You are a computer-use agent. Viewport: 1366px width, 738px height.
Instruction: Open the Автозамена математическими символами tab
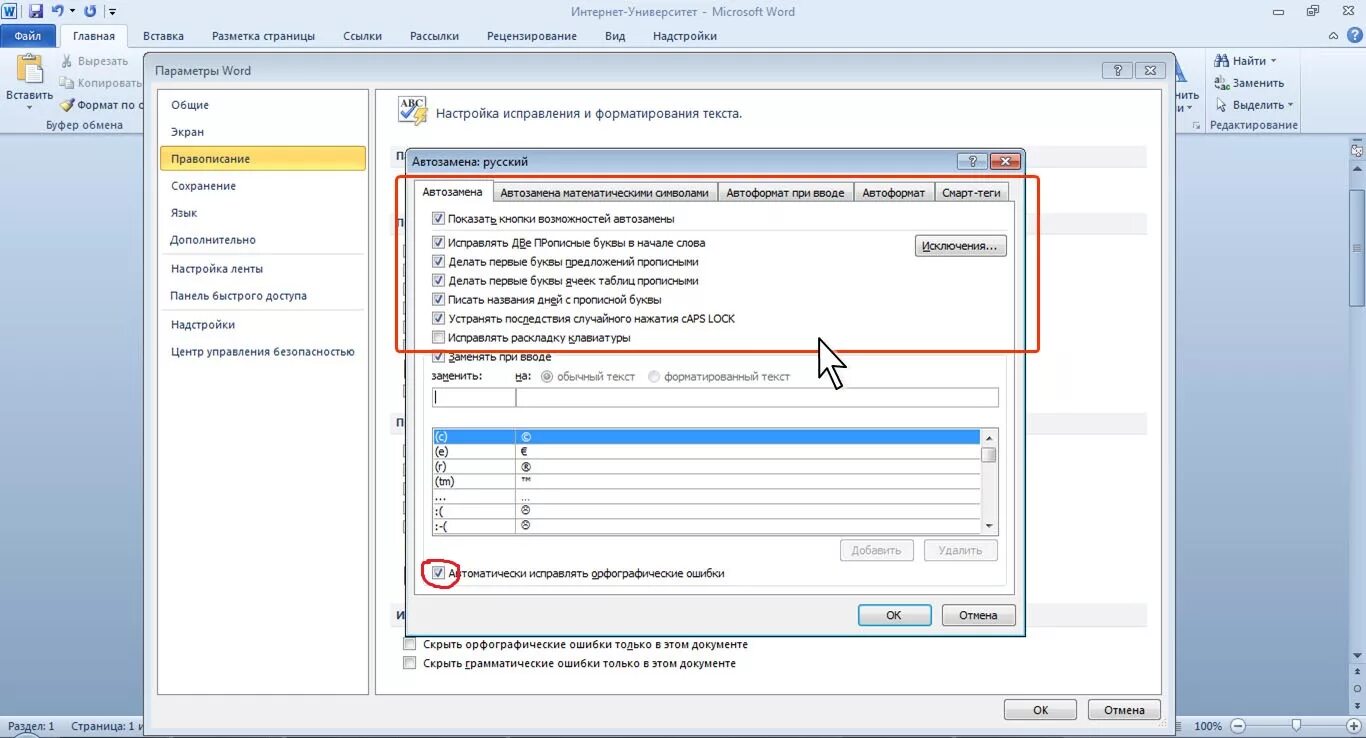click(605, 193)
